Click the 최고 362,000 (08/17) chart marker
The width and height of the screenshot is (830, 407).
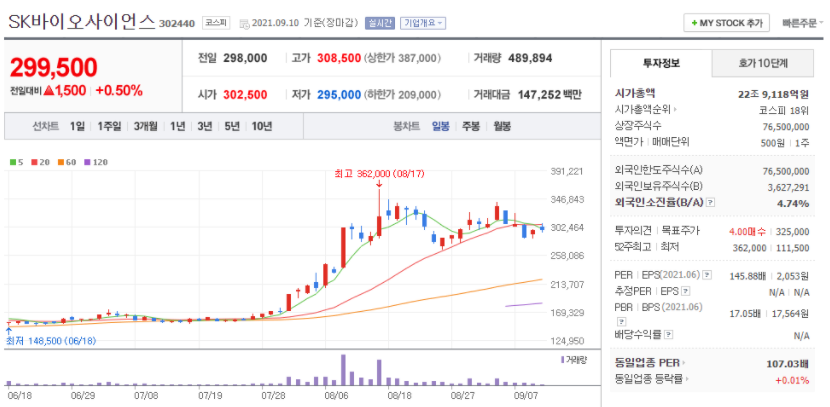coord(380,173)
